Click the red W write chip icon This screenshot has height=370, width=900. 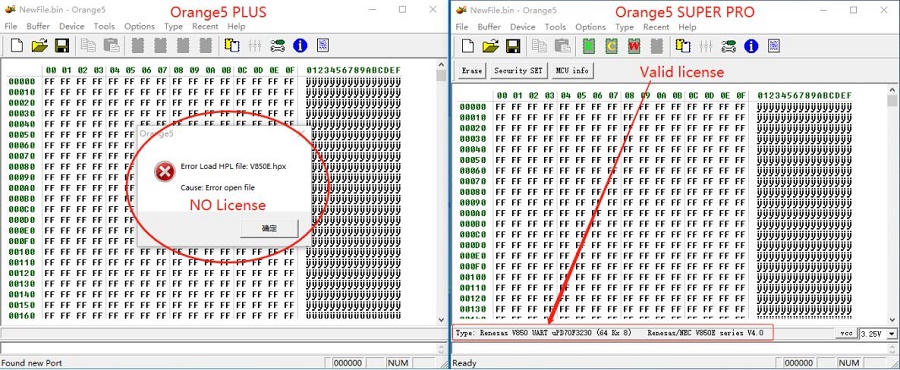coord(634,46)
